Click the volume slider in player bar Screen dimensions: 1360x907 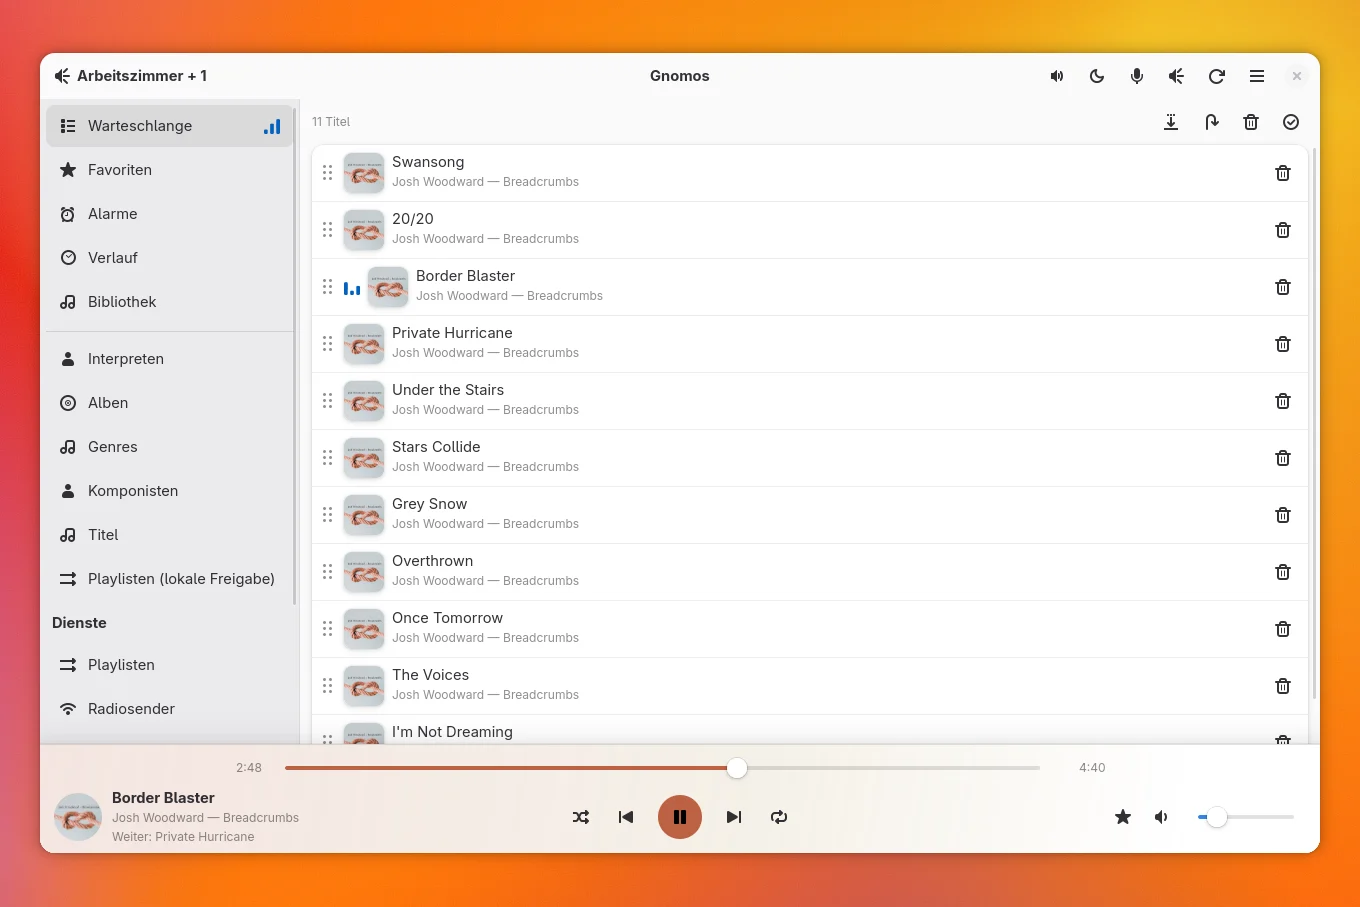[x=1246, y=817]
